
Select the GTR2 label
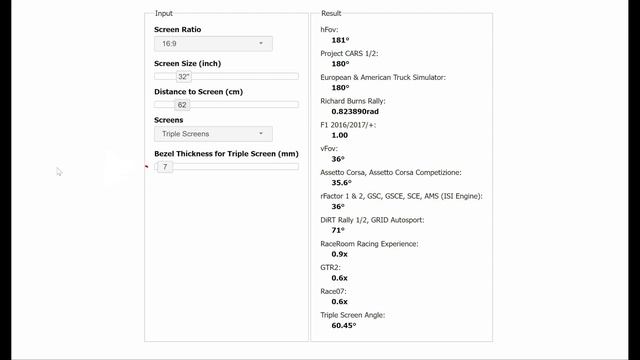330,268
